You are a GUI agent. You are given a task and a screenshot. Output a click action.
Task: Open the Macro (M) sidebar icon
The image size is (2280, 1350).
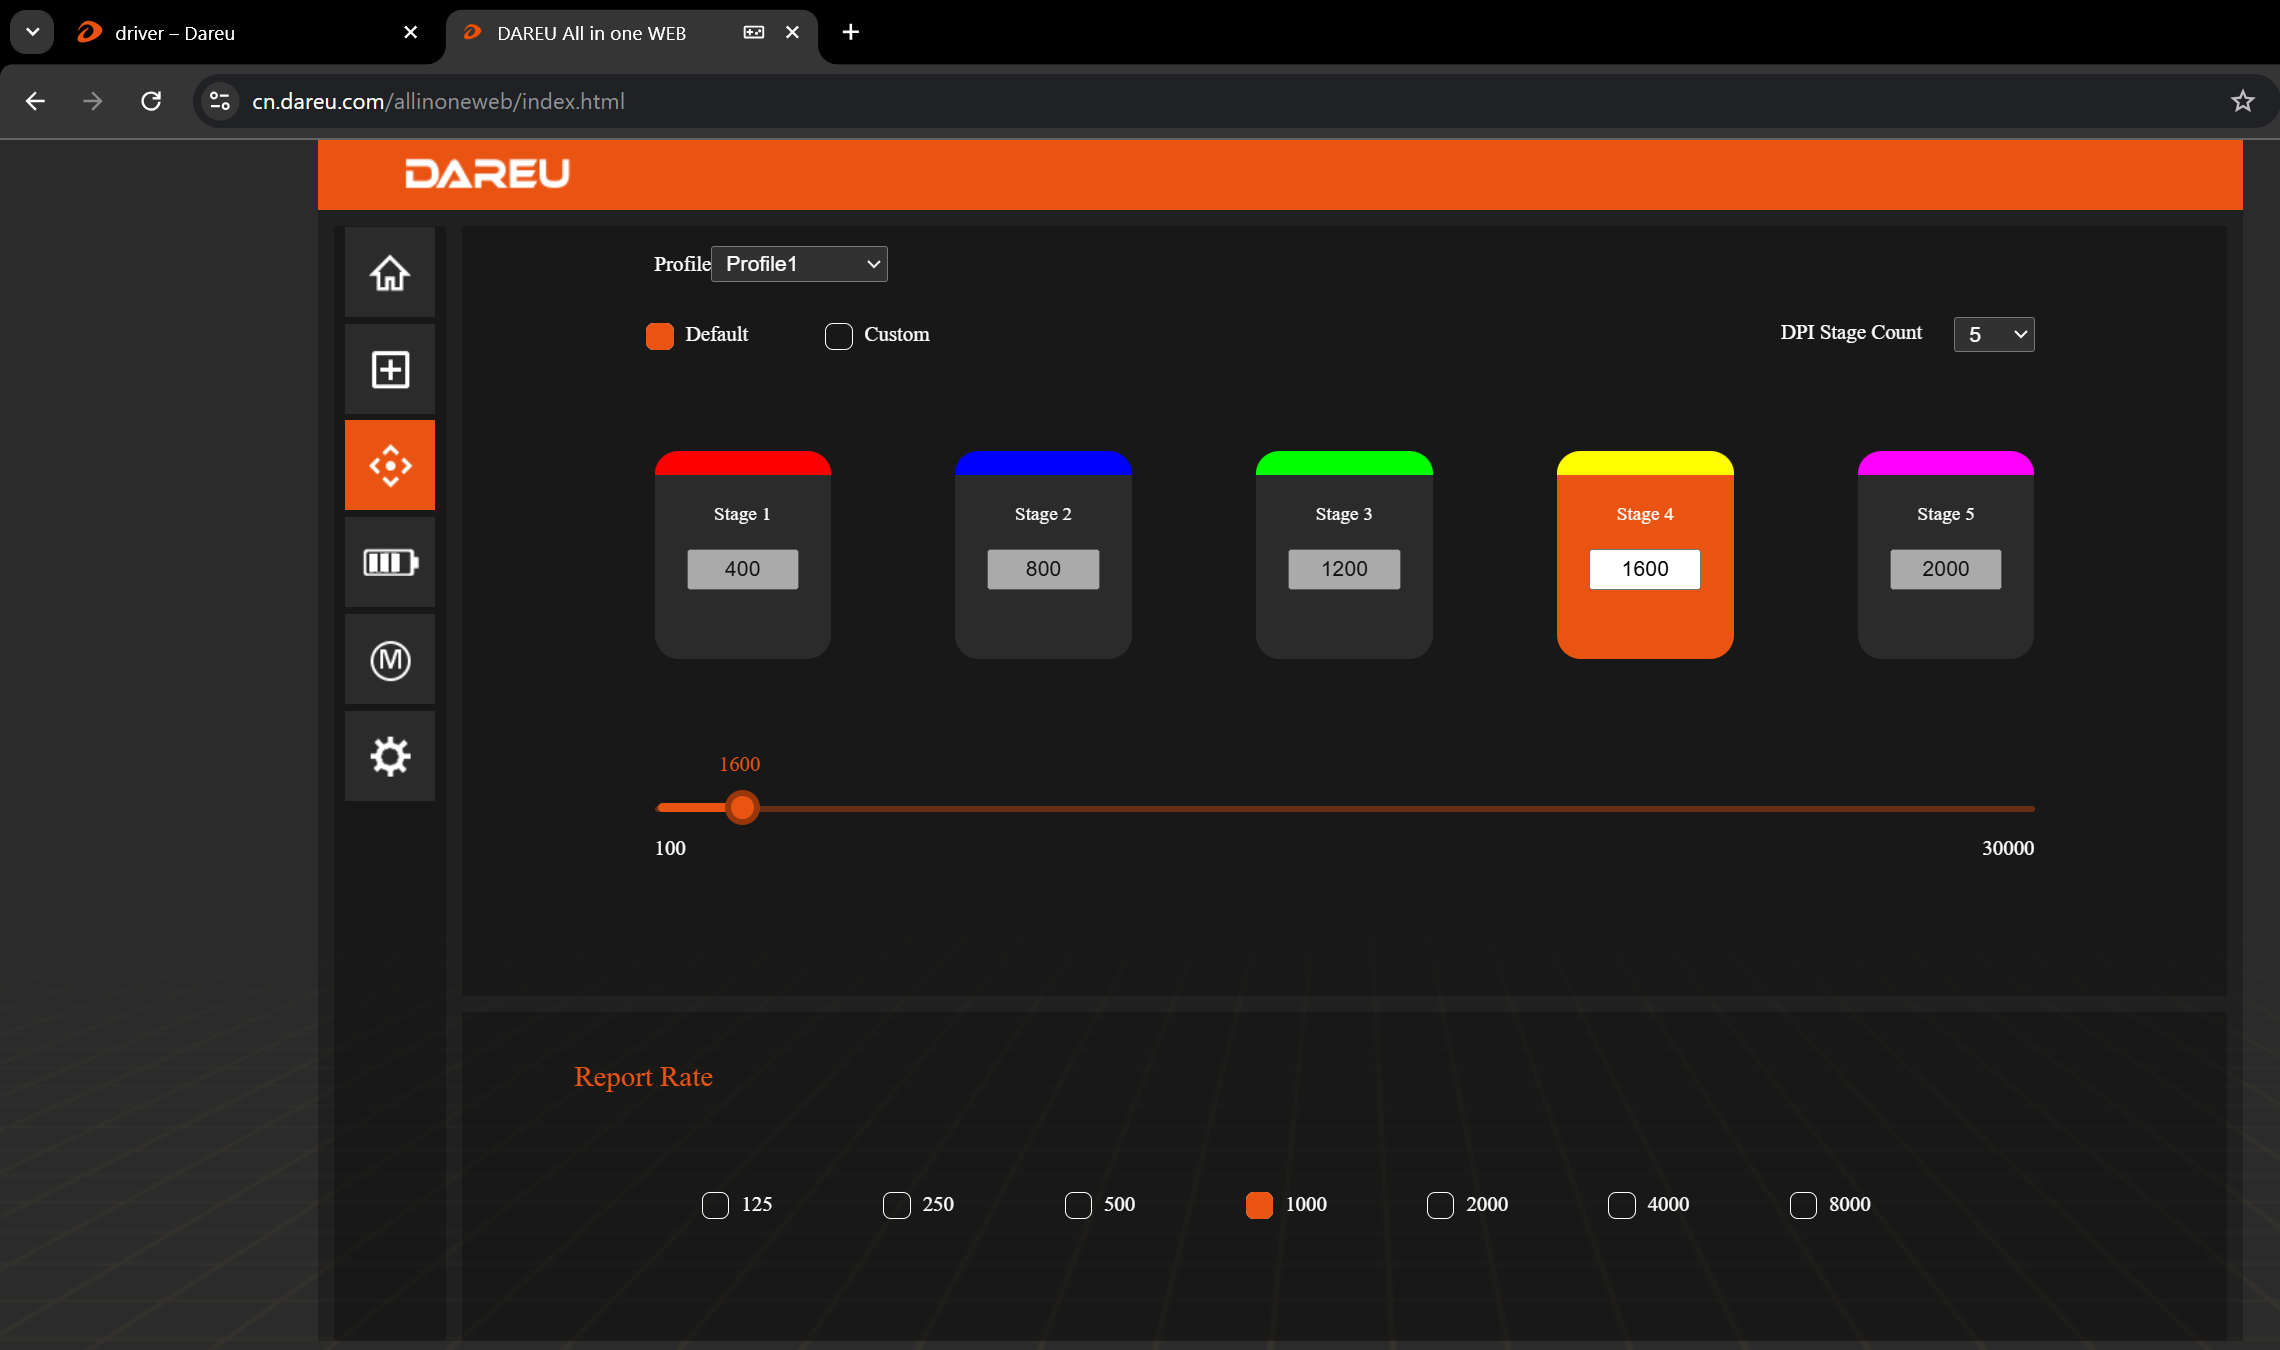coord(390,660)
